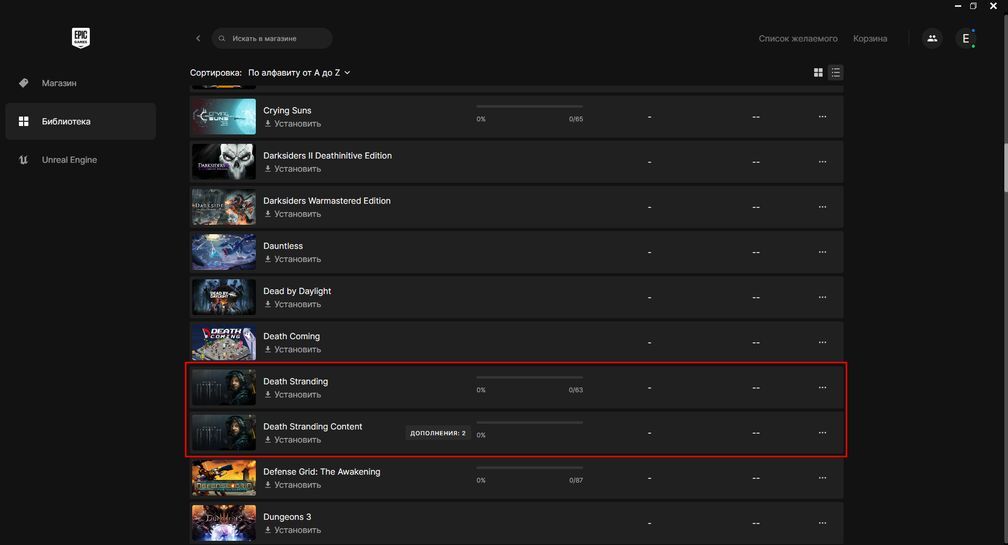This screenshot has width=1008, height=545.
Task: Switch to grid view layout
Action: coord(818,72)
